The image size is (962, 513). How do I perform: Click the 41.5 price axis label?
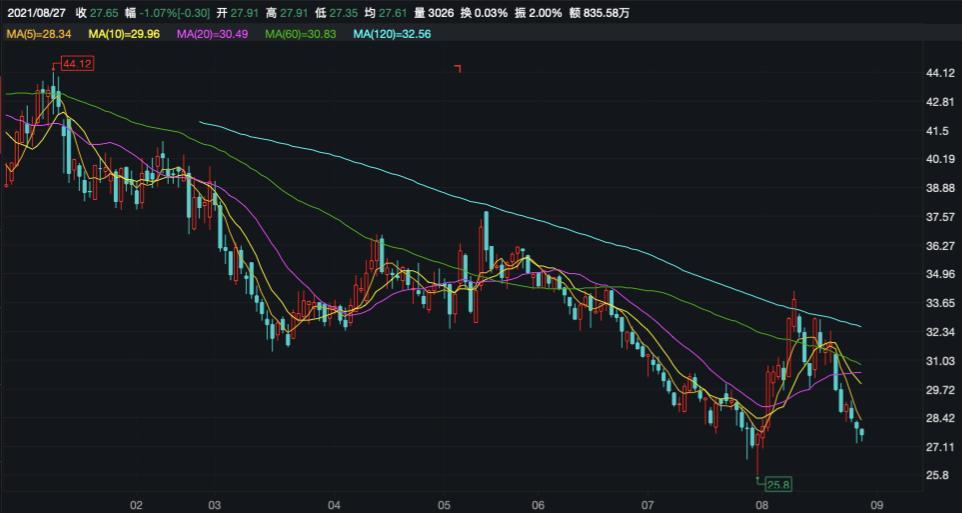click(937, 131)
